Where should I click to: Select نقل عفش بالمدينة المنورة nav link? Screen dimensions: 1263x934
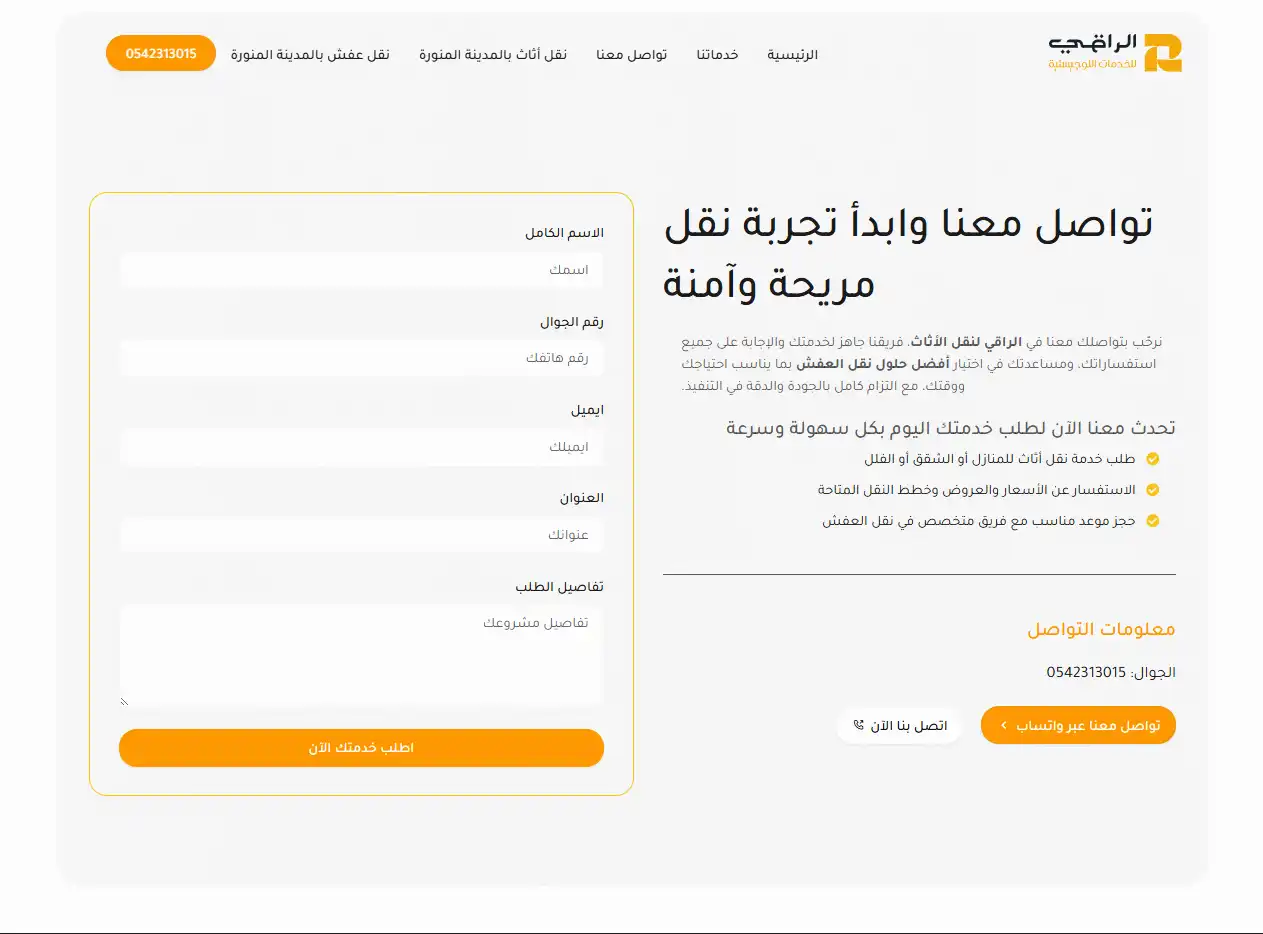[x=310, y=54]
